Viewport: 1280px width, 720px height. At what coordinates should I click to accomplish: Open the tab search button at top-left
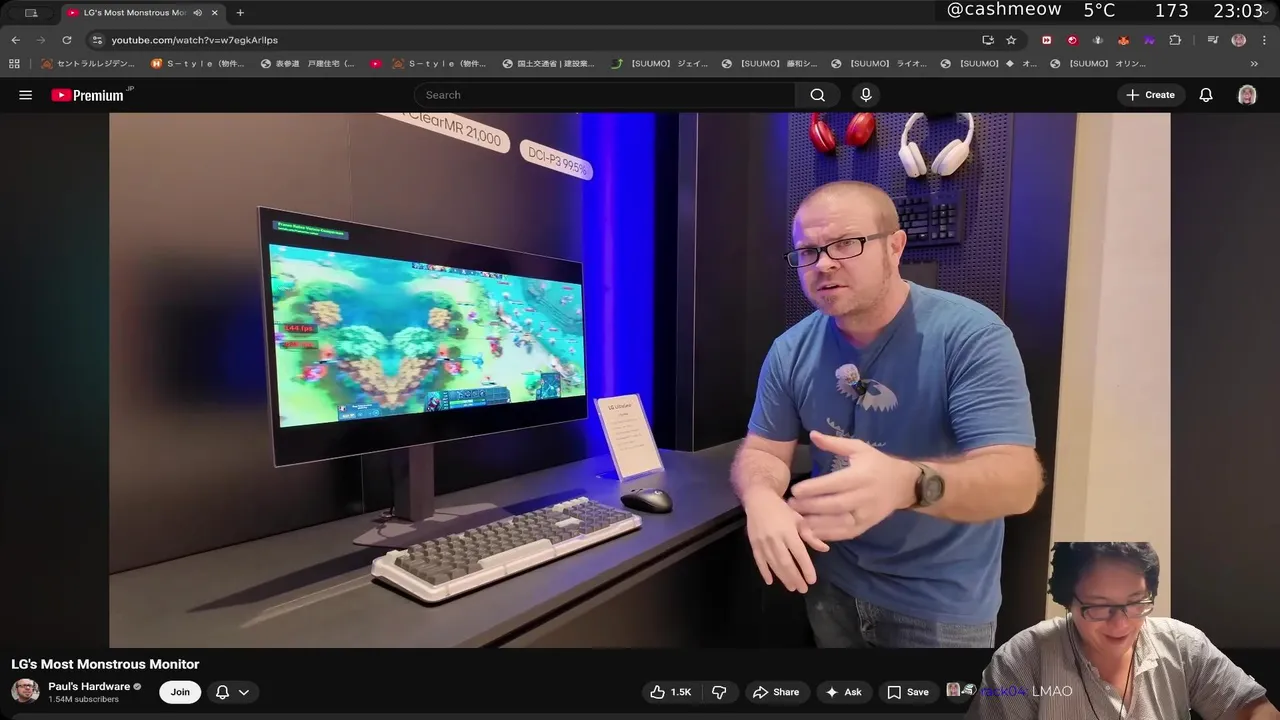tap(31, 13)
